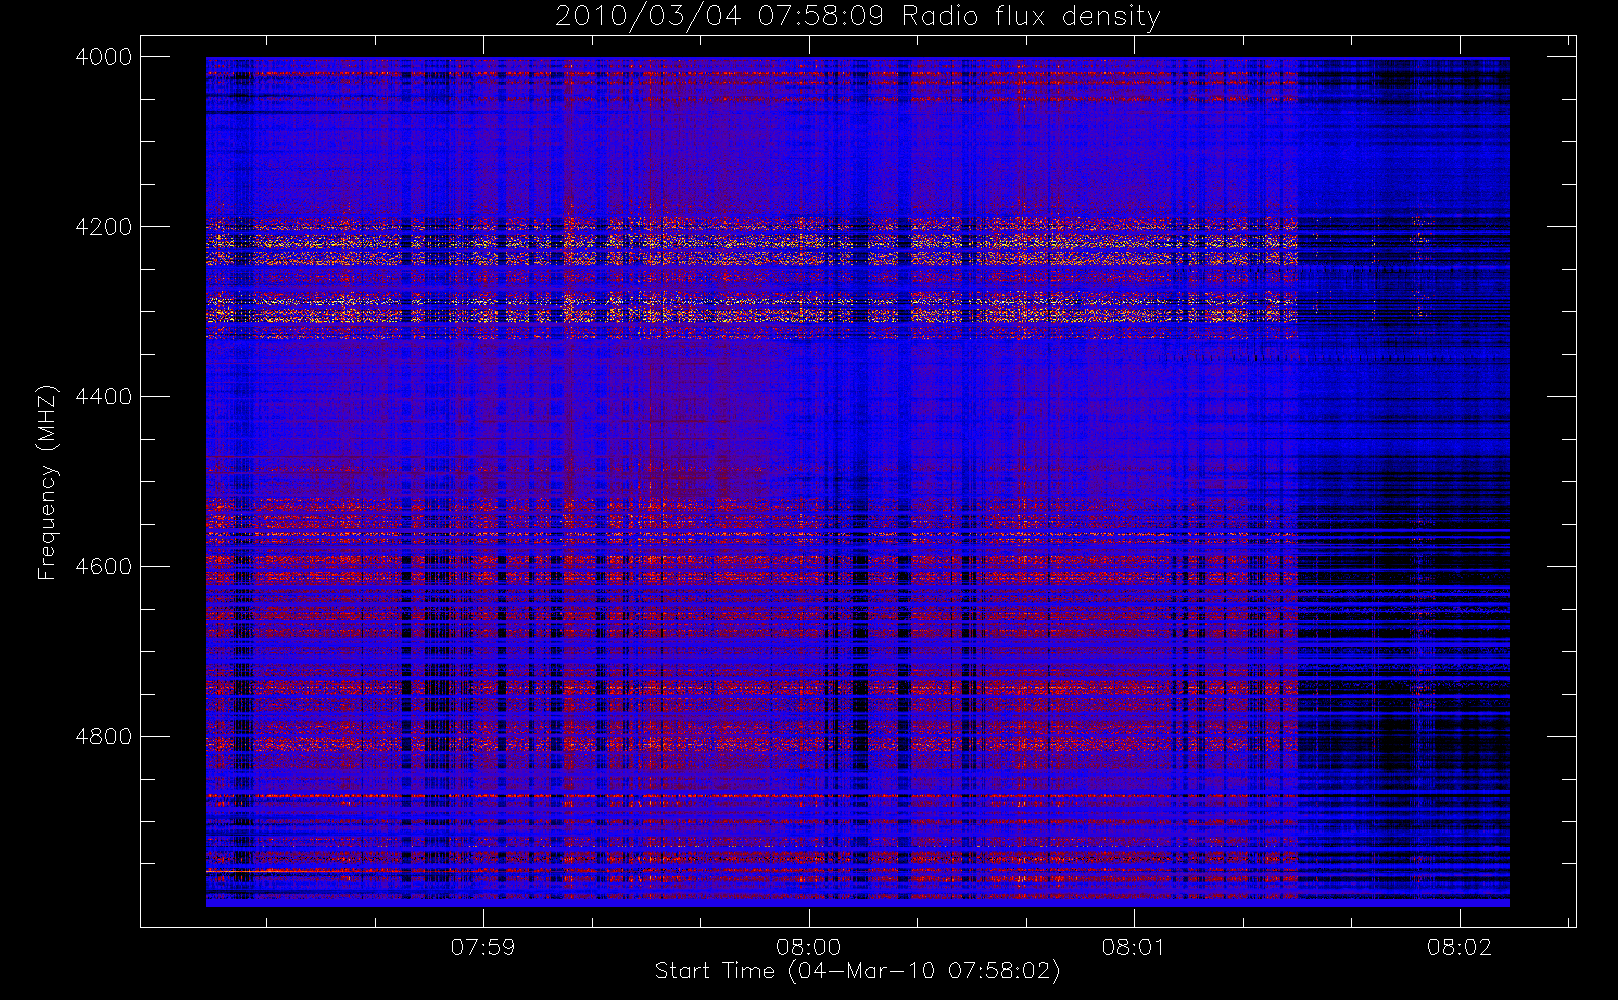
Task: Click the 08:00 time tick label
Action: point(808,946)
